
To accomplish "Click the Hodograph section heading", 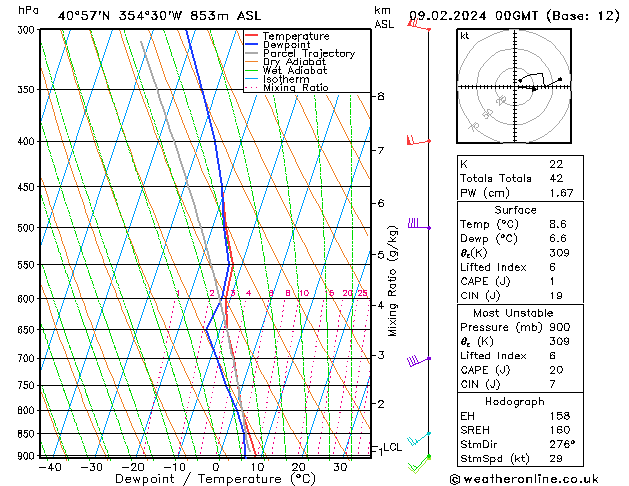I will pyautogui.click(x=515, y=401).
